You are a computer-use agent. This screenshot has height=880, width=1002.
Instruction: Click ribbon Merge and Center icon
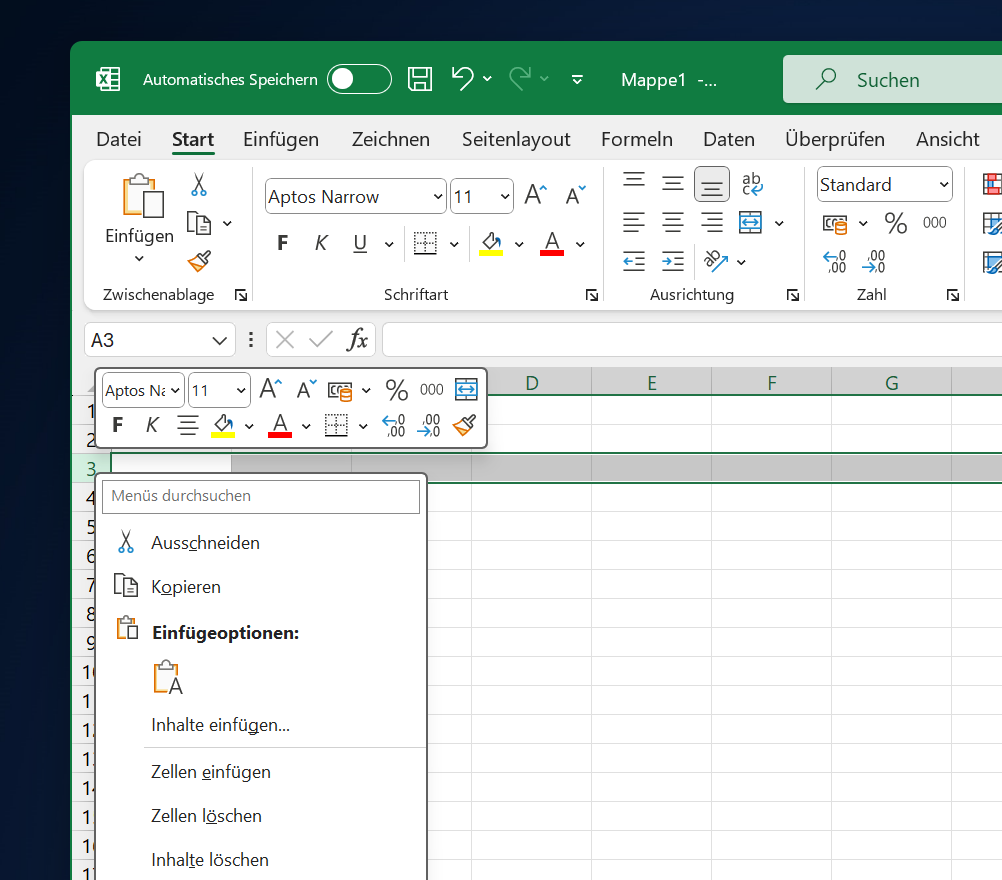point(750,222)
